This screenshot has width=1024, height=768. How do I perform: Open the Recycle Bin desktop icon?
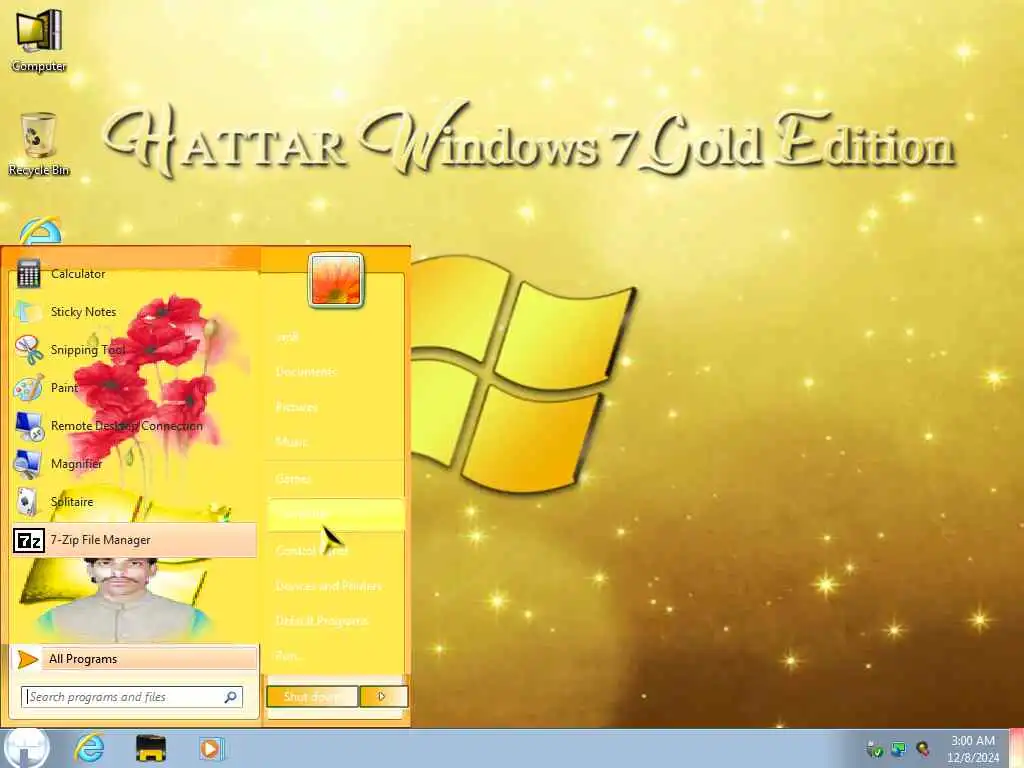click(39, 144)
